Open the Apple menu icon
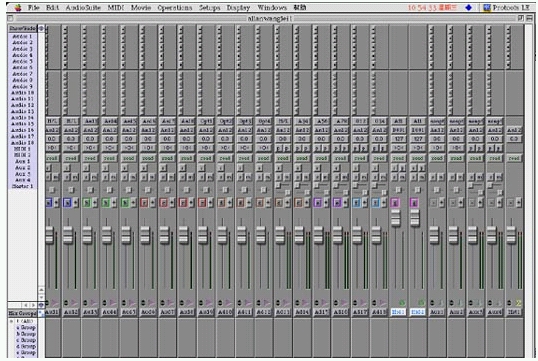This screenshot has height=361, width=538. [x=17, y=8]
